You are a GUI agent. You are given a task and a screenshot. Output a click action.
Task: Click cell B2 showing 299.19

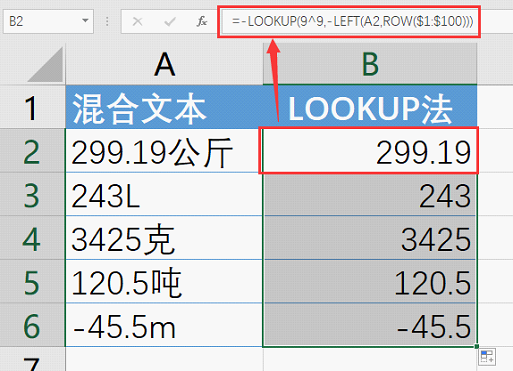[x=370, y=151]
